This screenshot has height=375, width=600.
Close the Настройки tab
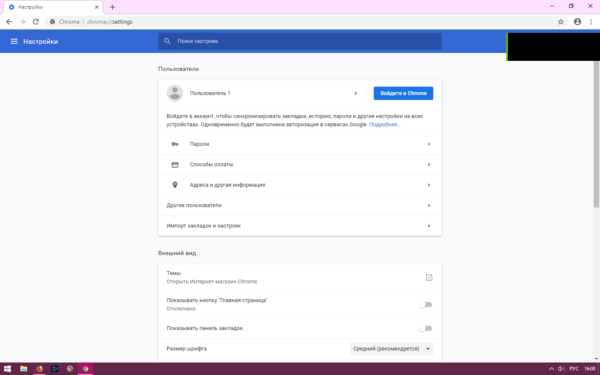(x=97, y=7)
